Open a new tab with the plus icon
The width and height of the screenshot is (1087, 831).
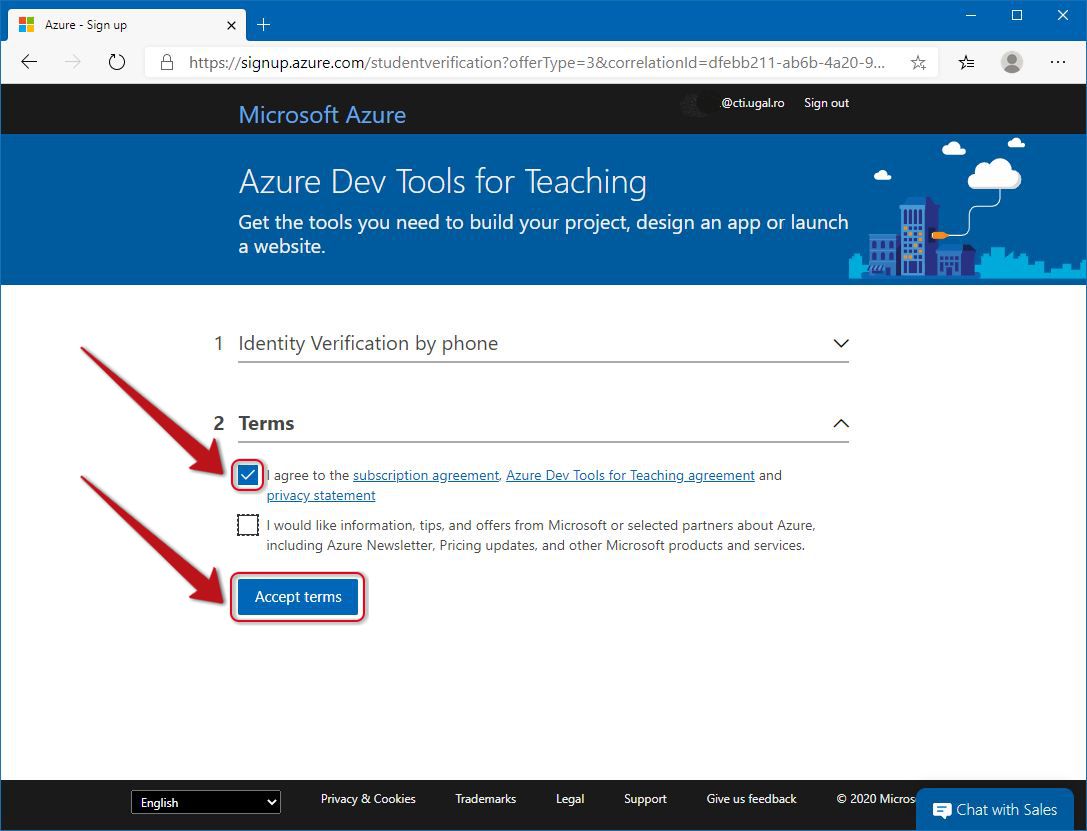pos(263,25)
